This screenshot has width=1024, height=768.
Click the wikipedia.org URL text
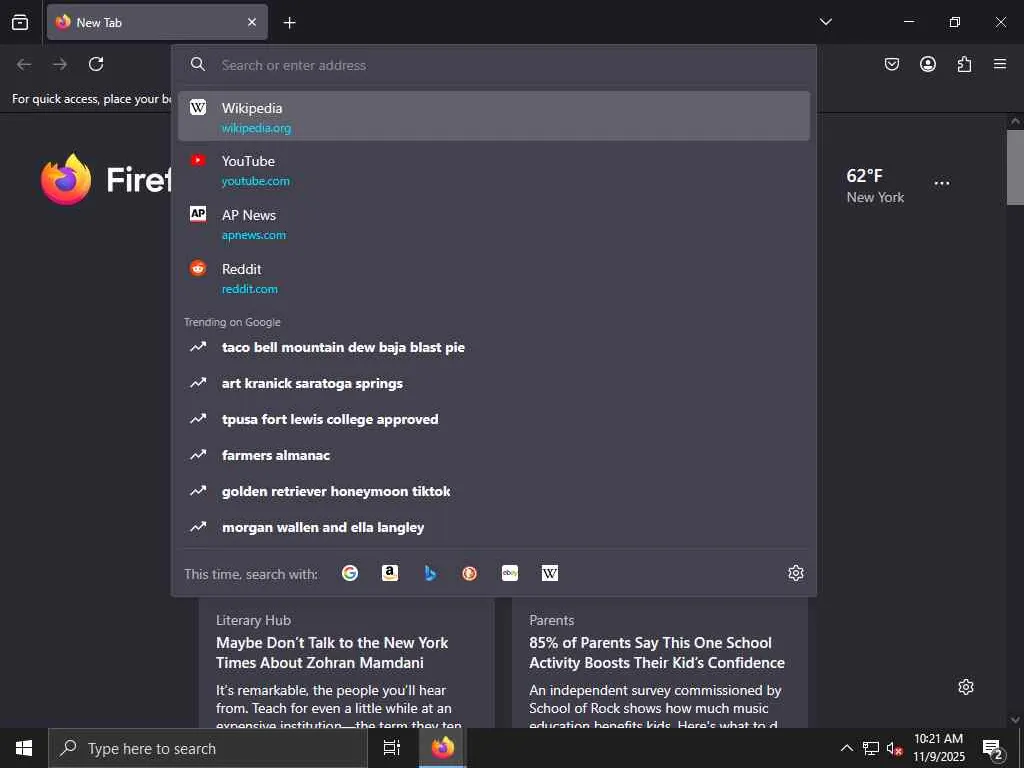256,128
